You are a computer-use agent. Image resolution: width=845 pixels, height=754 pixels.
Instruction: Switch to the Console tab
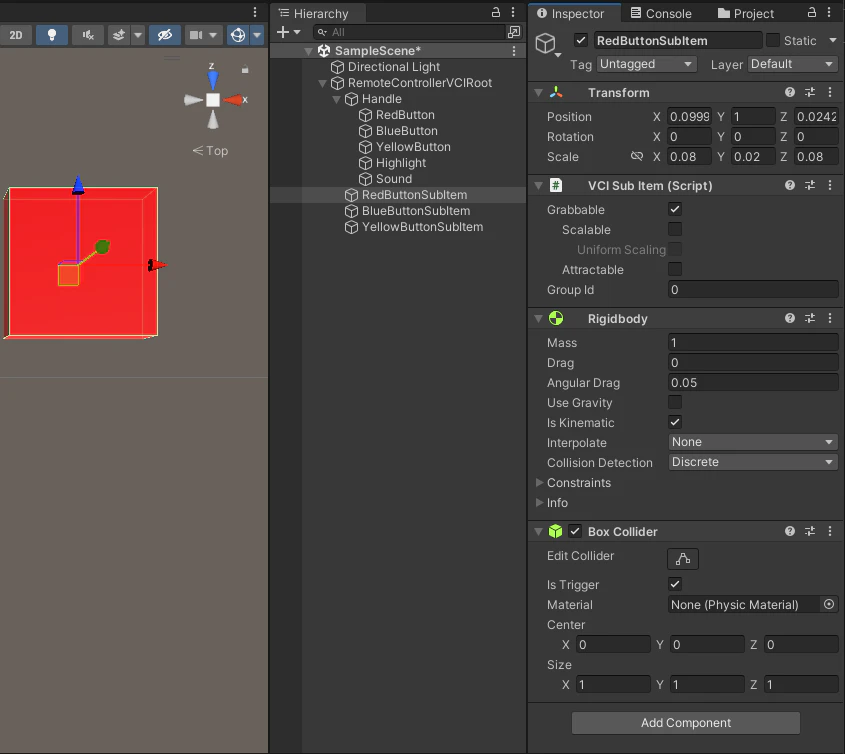pyautogui.click(x=661, y=13)
